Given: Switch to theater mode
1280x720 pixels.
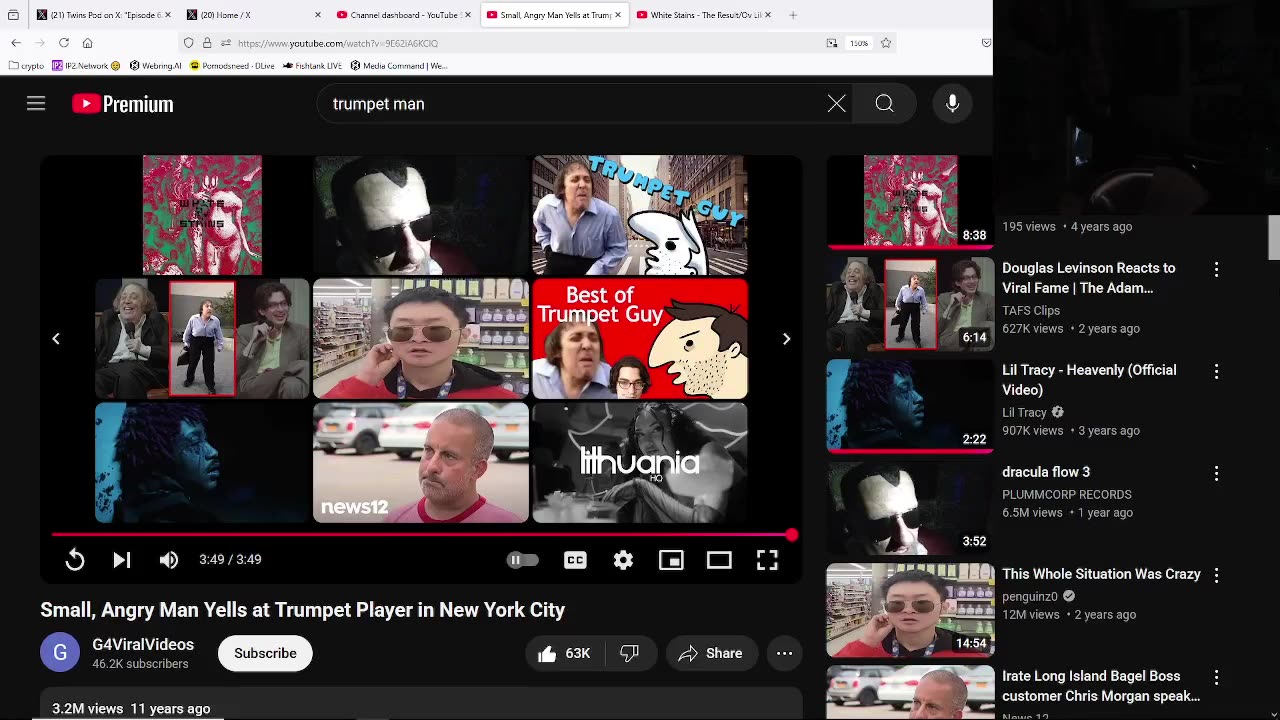Looking at the screenshot, I should click(719, 560).
